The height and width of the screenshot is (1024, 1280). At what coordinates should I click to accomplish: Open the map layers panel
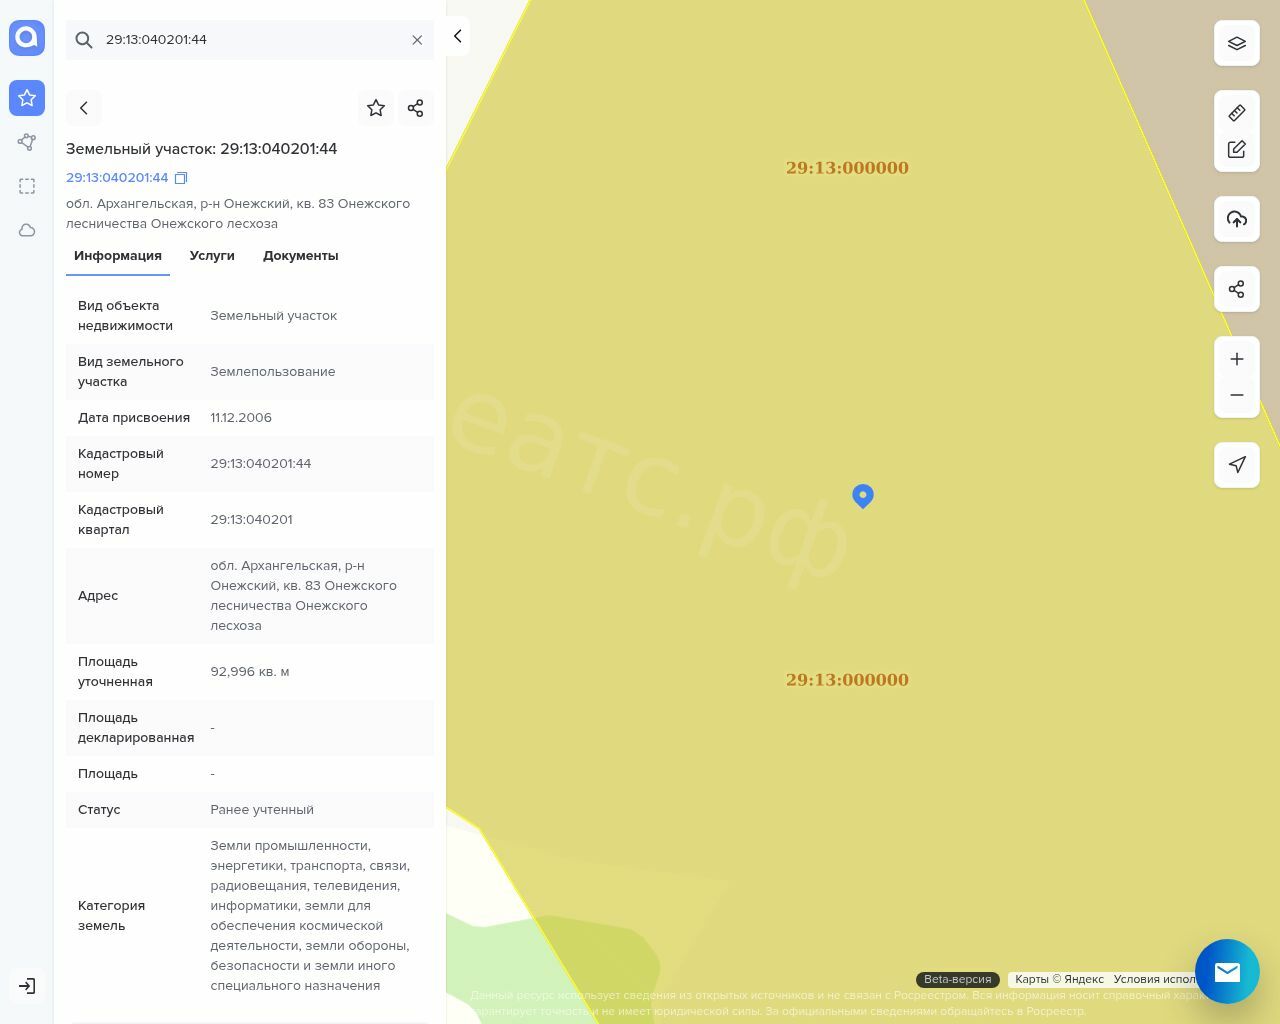(1236, 43)
